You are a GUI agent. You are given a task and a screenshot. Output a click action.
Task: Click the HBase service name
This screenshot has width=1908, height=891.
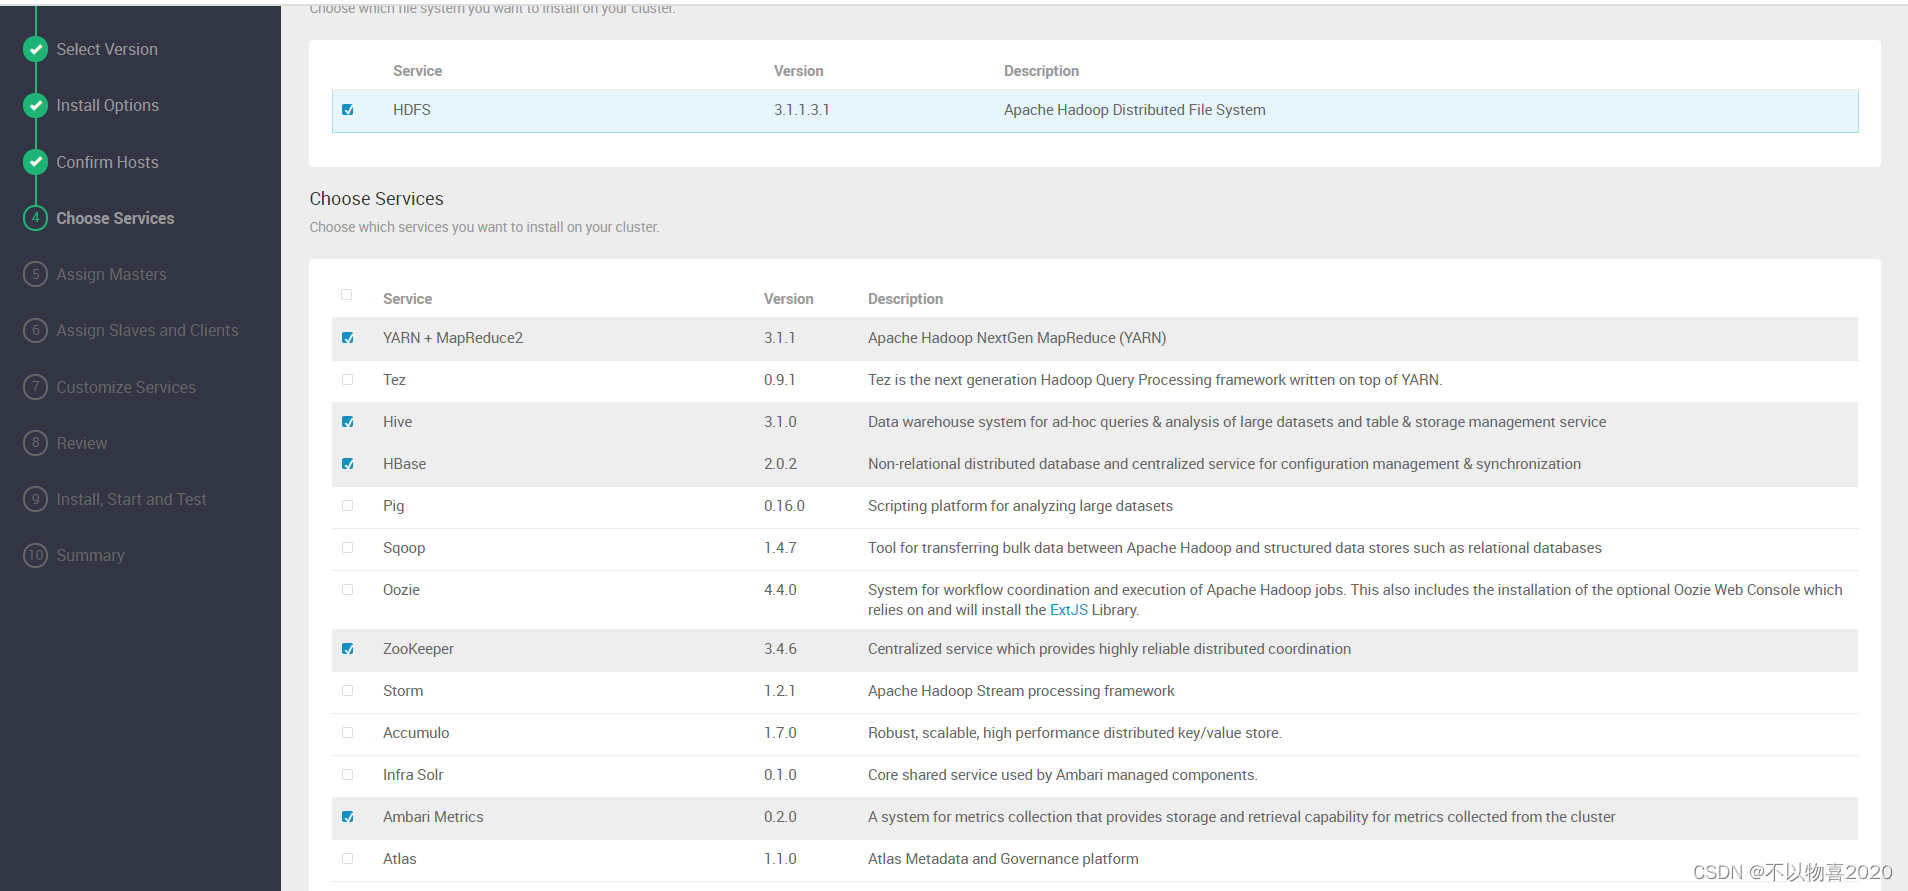(x=404, y=464)
